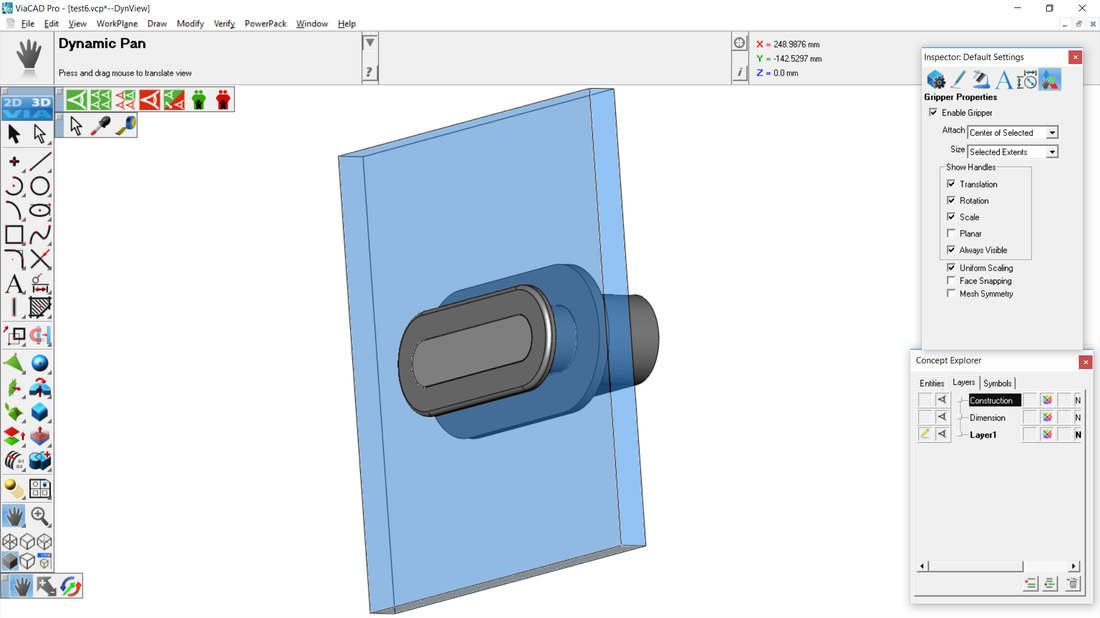Image resolution: width=1100 pixels, height=618 pixels.
Task: Expand the Dynamic Pan prompt dropdown arrow
Action: coord(370,43)
